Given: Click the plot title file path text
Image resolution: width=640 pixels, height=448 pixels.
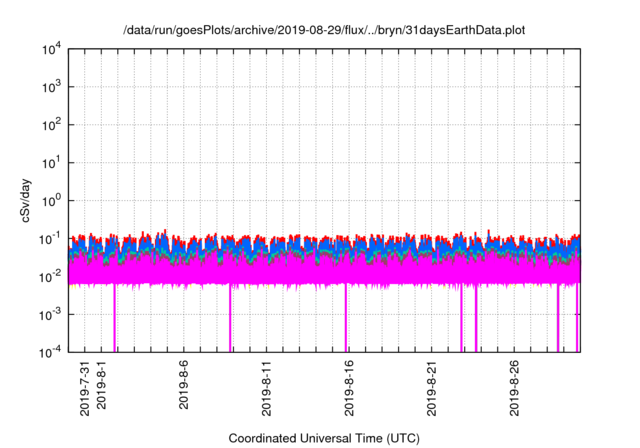Looking at the screenshot, I should click(324, 31).
